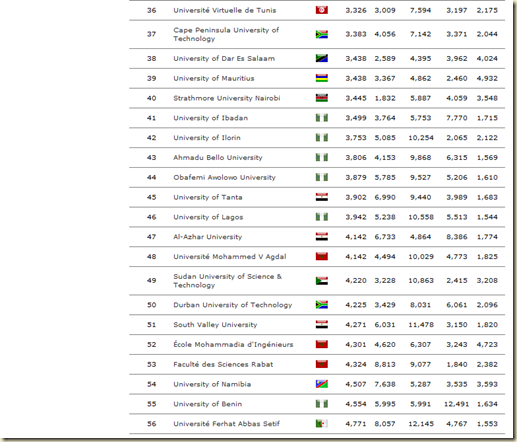
Task: Open University of Namibia link
Action: tap(212, 384)
